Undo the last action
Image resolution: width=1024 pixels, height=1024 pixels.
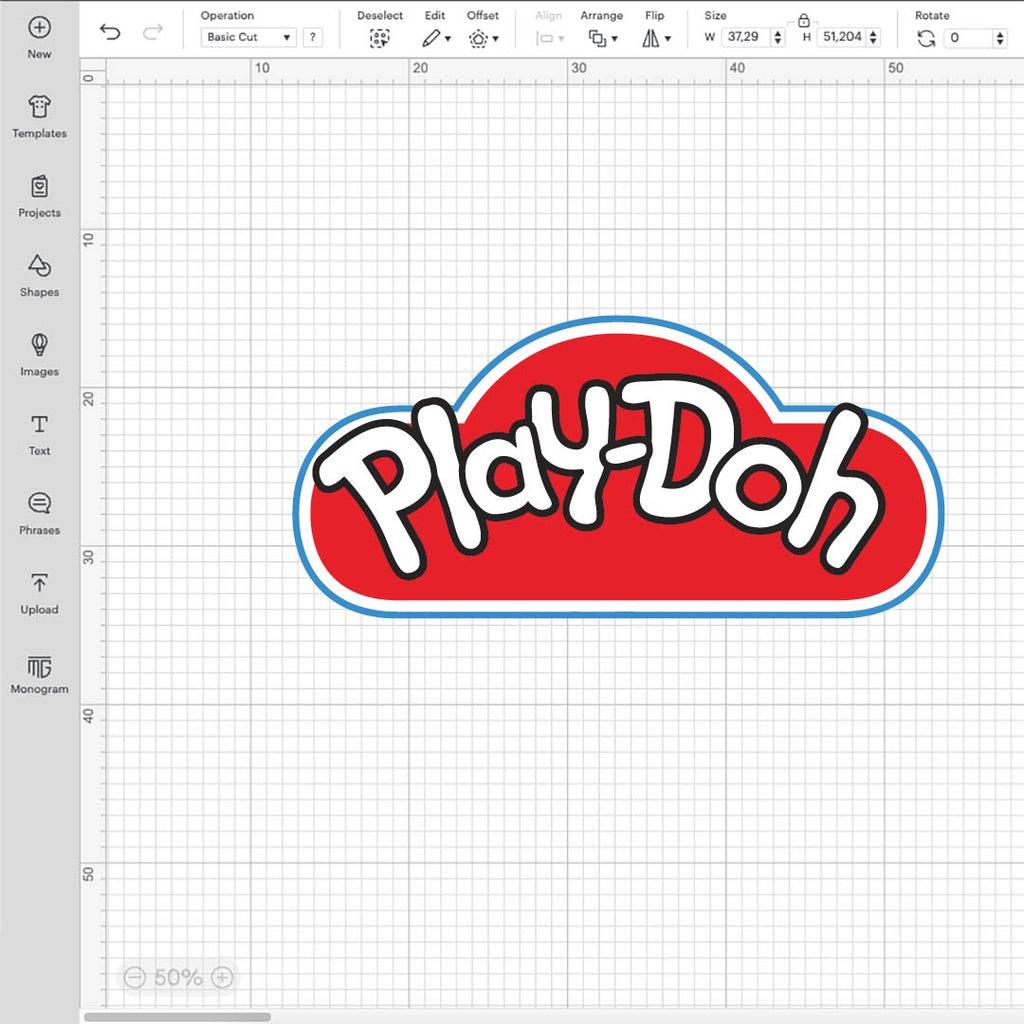click(110, 33)
